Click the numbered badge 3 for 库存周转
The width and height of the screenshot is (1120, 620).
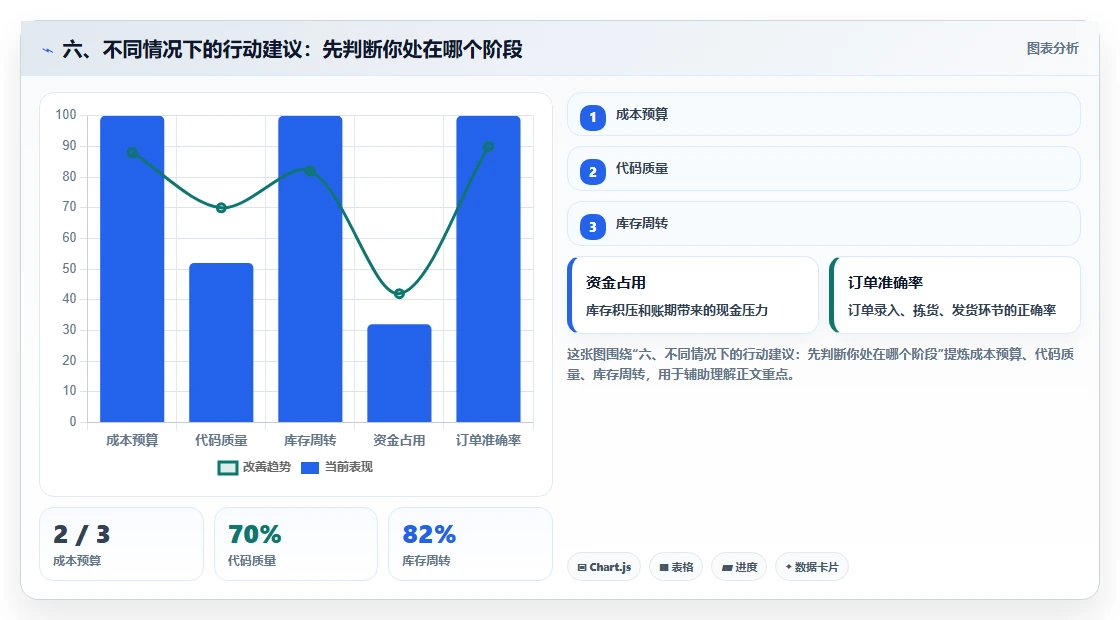(592, 226)
